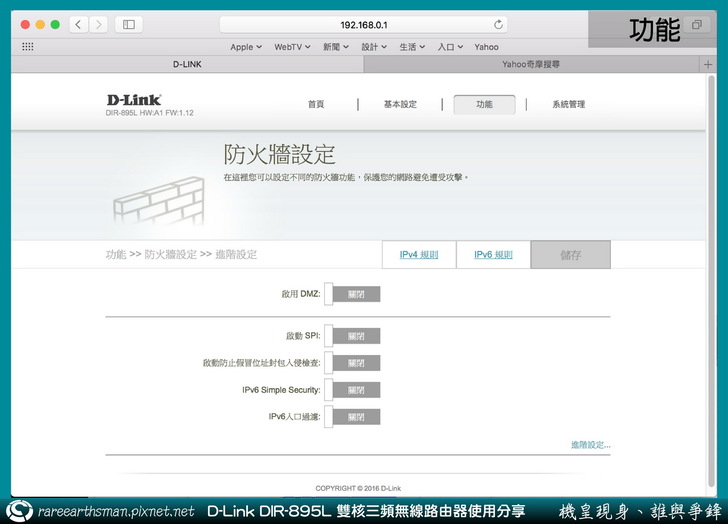Open the IPv4 規則 link
Image resolution: width=728 pixels, height=524 pixels.
(419, 255)
